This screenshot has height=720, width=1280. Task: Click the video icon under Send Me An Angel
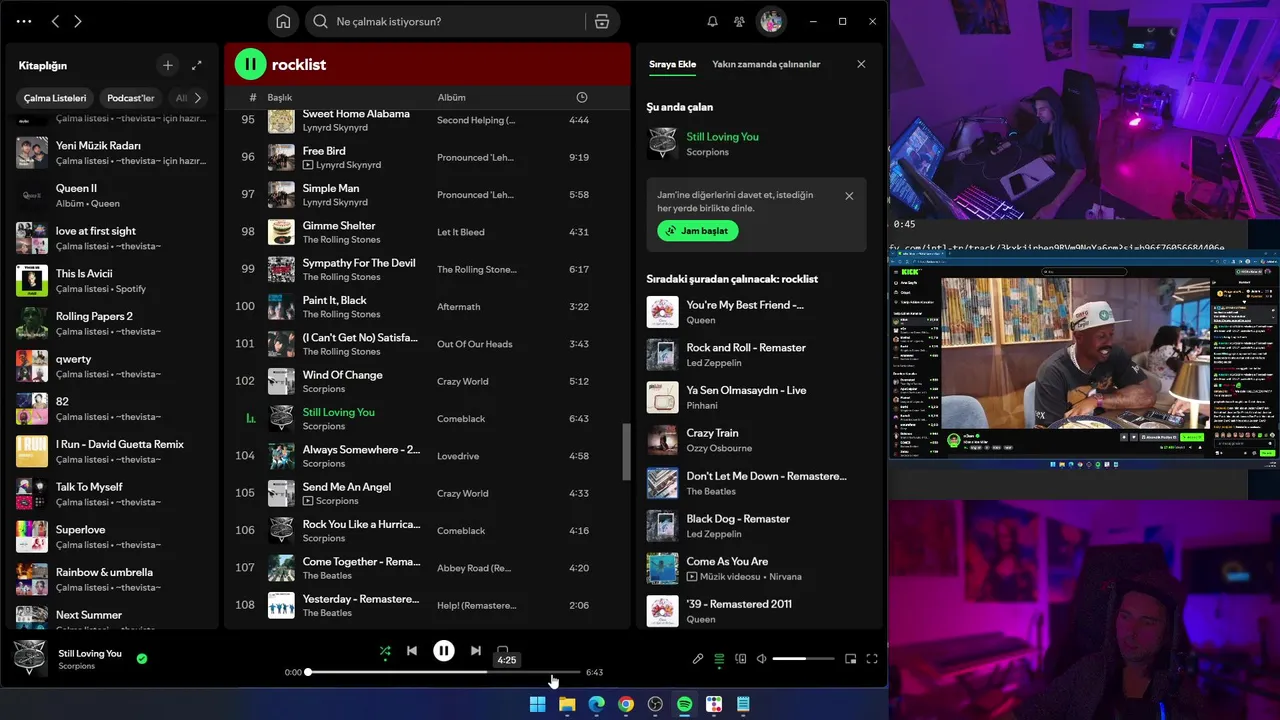[x=308, y=501]
